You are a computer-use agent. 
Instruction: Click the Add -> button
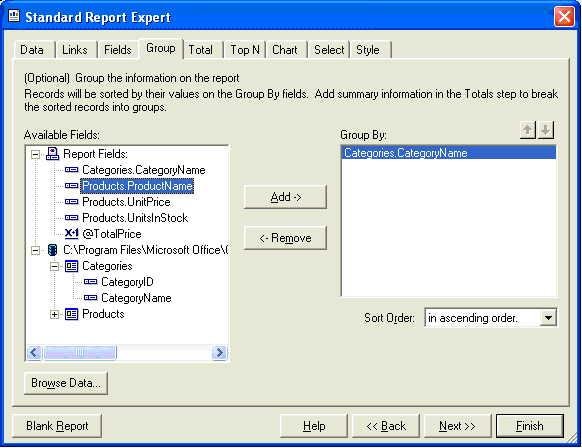(x=285, y=197)
